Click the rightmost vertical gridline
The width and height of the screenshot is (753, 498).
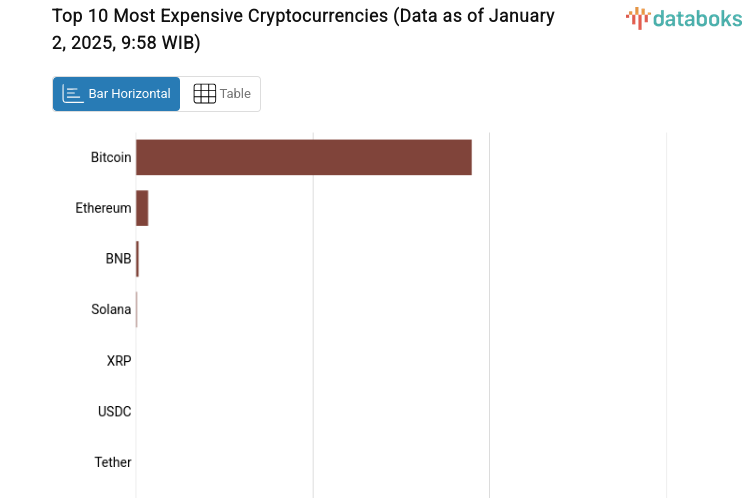coord(667,300)
